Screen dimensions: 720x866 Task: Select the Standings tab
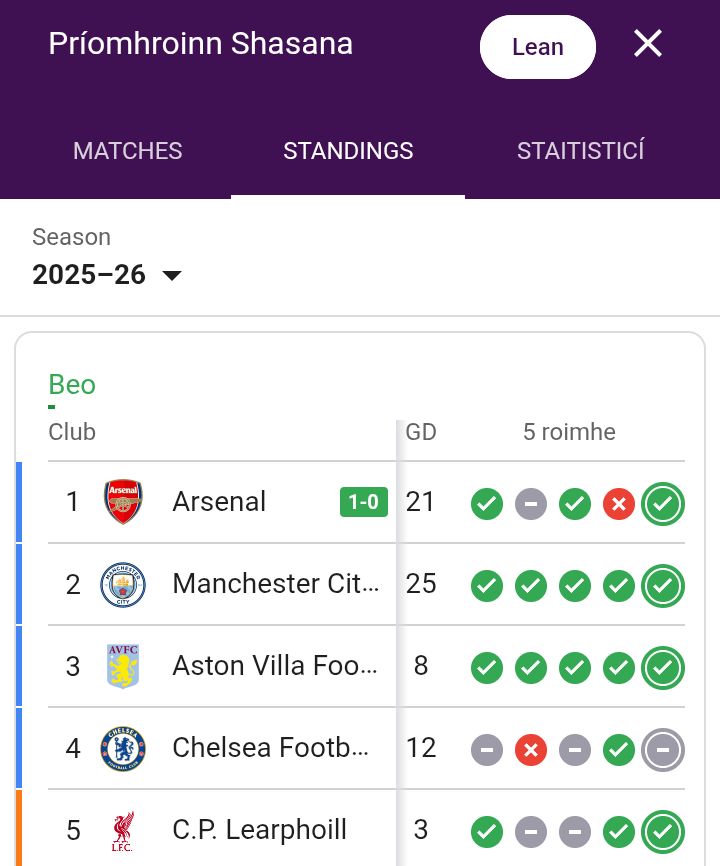pyautogui.click(x=348, y=151)
